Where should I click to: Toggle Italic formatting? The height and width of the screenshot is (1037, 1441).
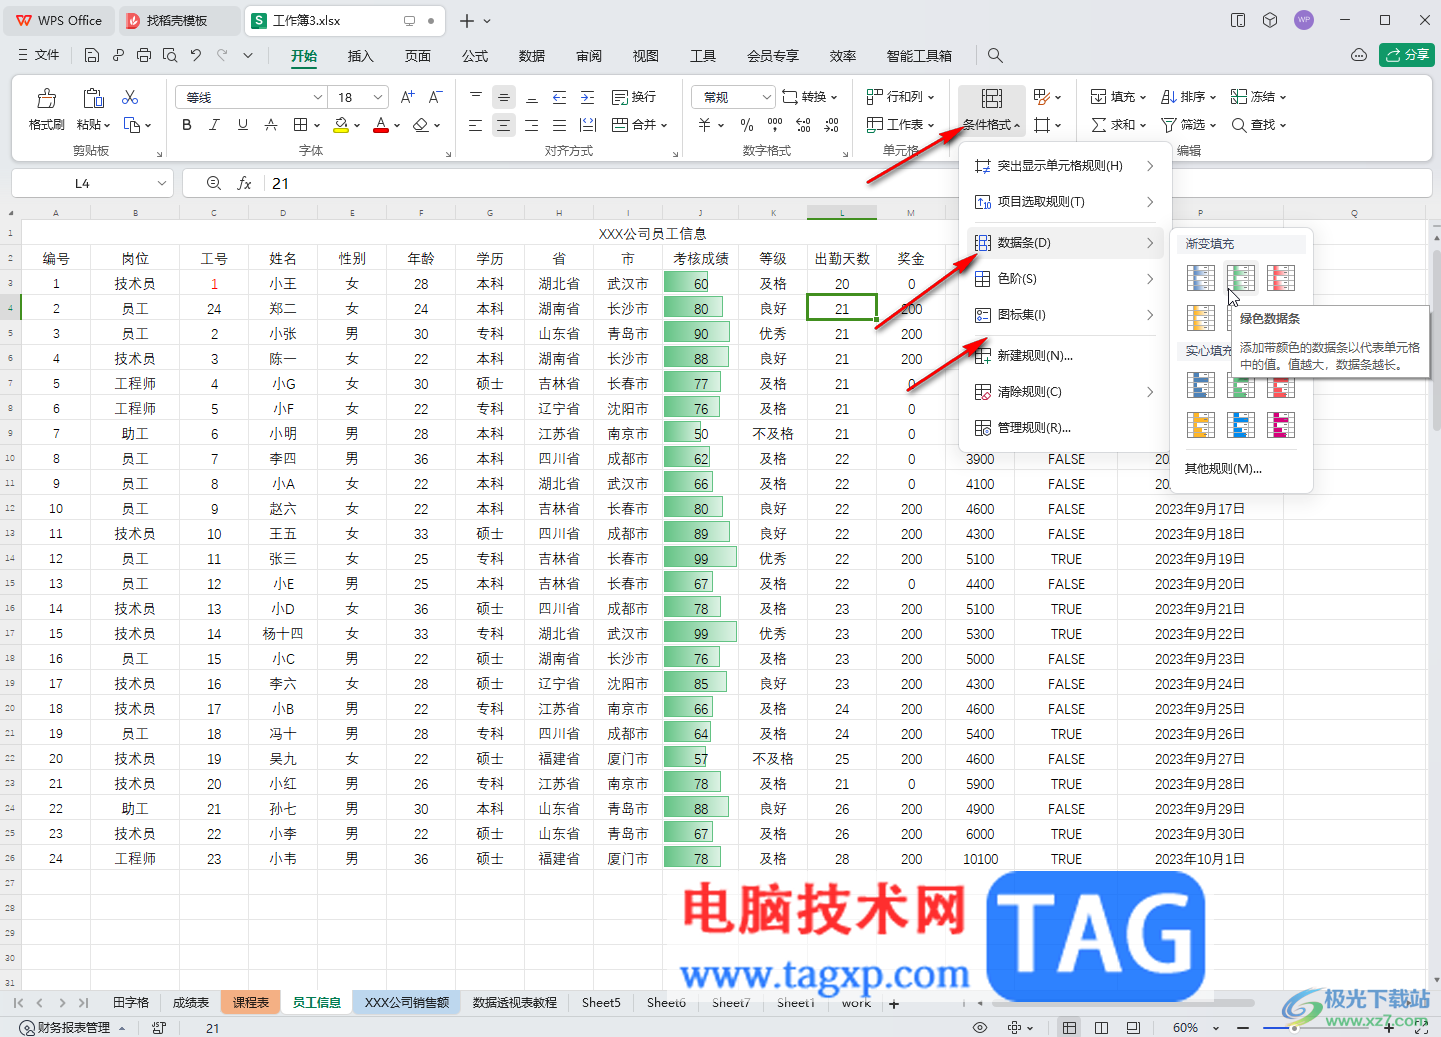point(214,125)
